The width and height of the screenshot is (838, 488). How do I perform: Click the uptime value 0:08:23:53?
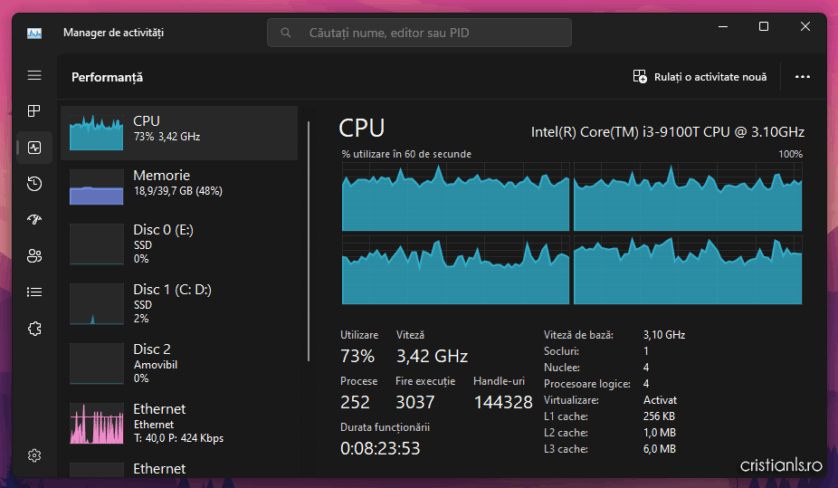tap(380, 448)
